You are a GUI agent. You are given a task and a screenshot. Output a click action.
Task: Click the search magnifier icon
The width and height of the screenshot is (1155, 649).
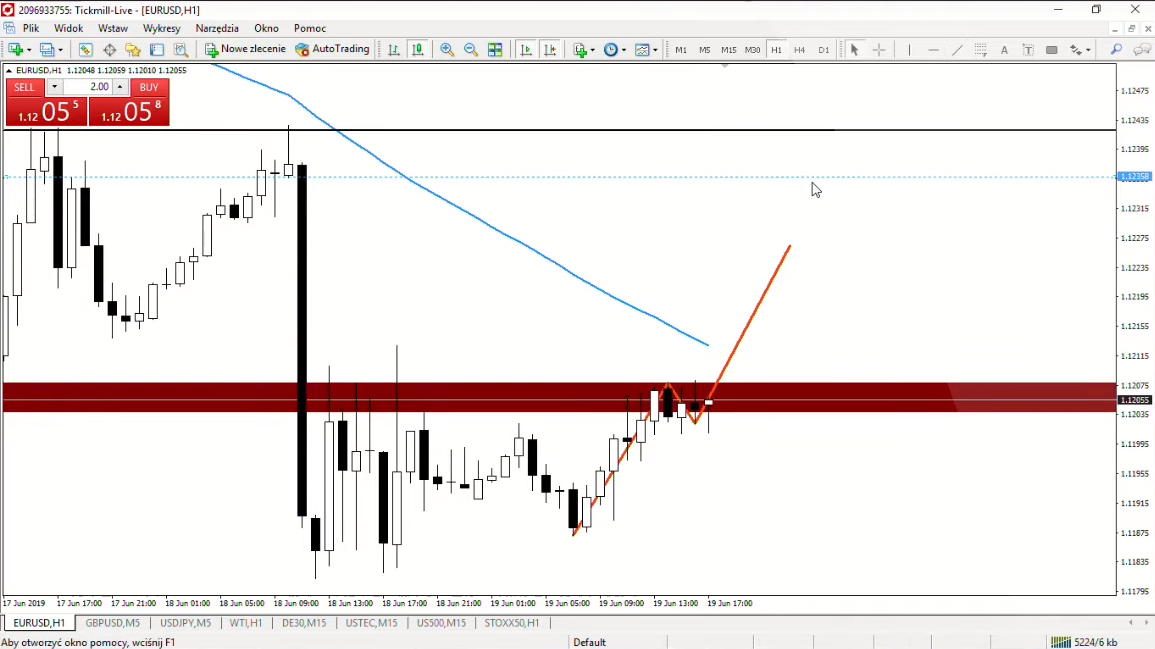tap(1117, 49)
